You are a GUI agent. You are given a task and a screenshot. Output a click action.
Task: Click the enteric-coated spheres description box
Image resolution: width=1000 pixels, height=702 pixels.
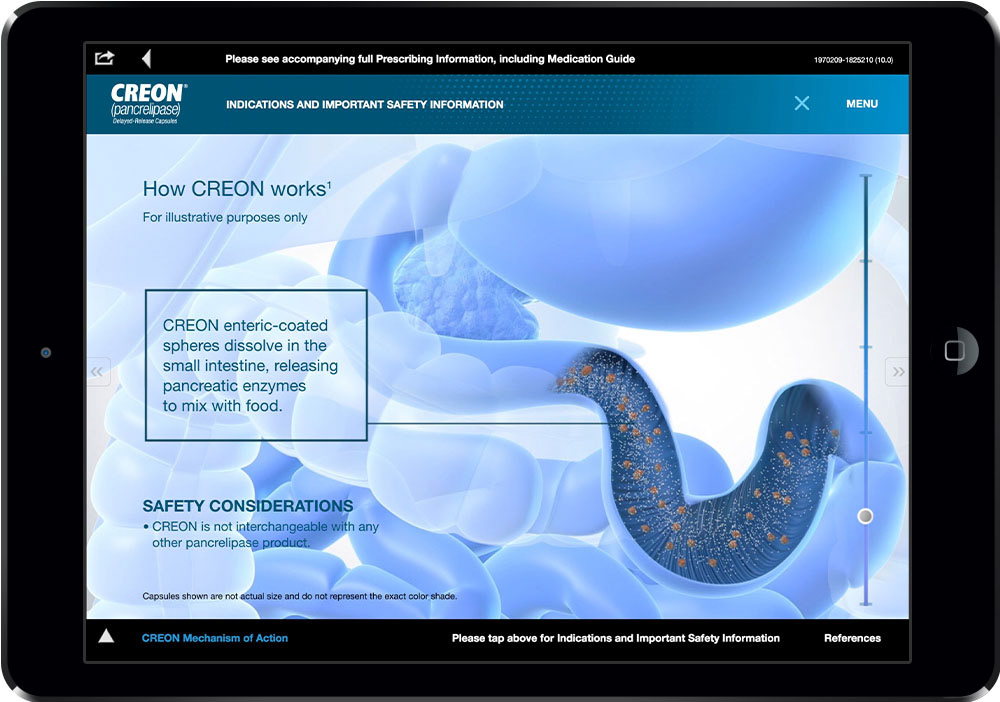click(256, 365)
